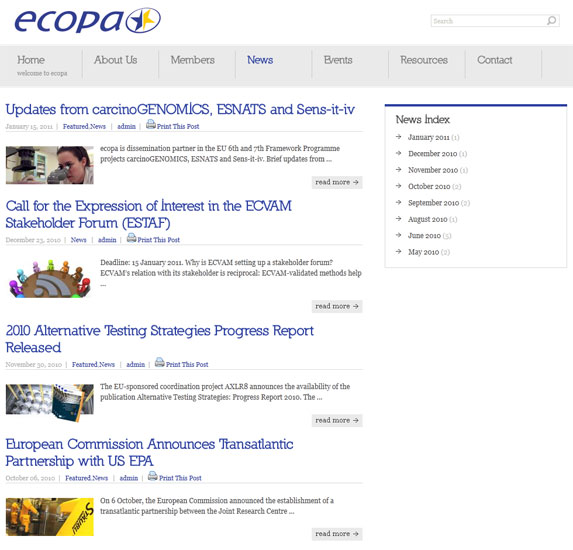Click the search magnifier icon

pos(551,20)
